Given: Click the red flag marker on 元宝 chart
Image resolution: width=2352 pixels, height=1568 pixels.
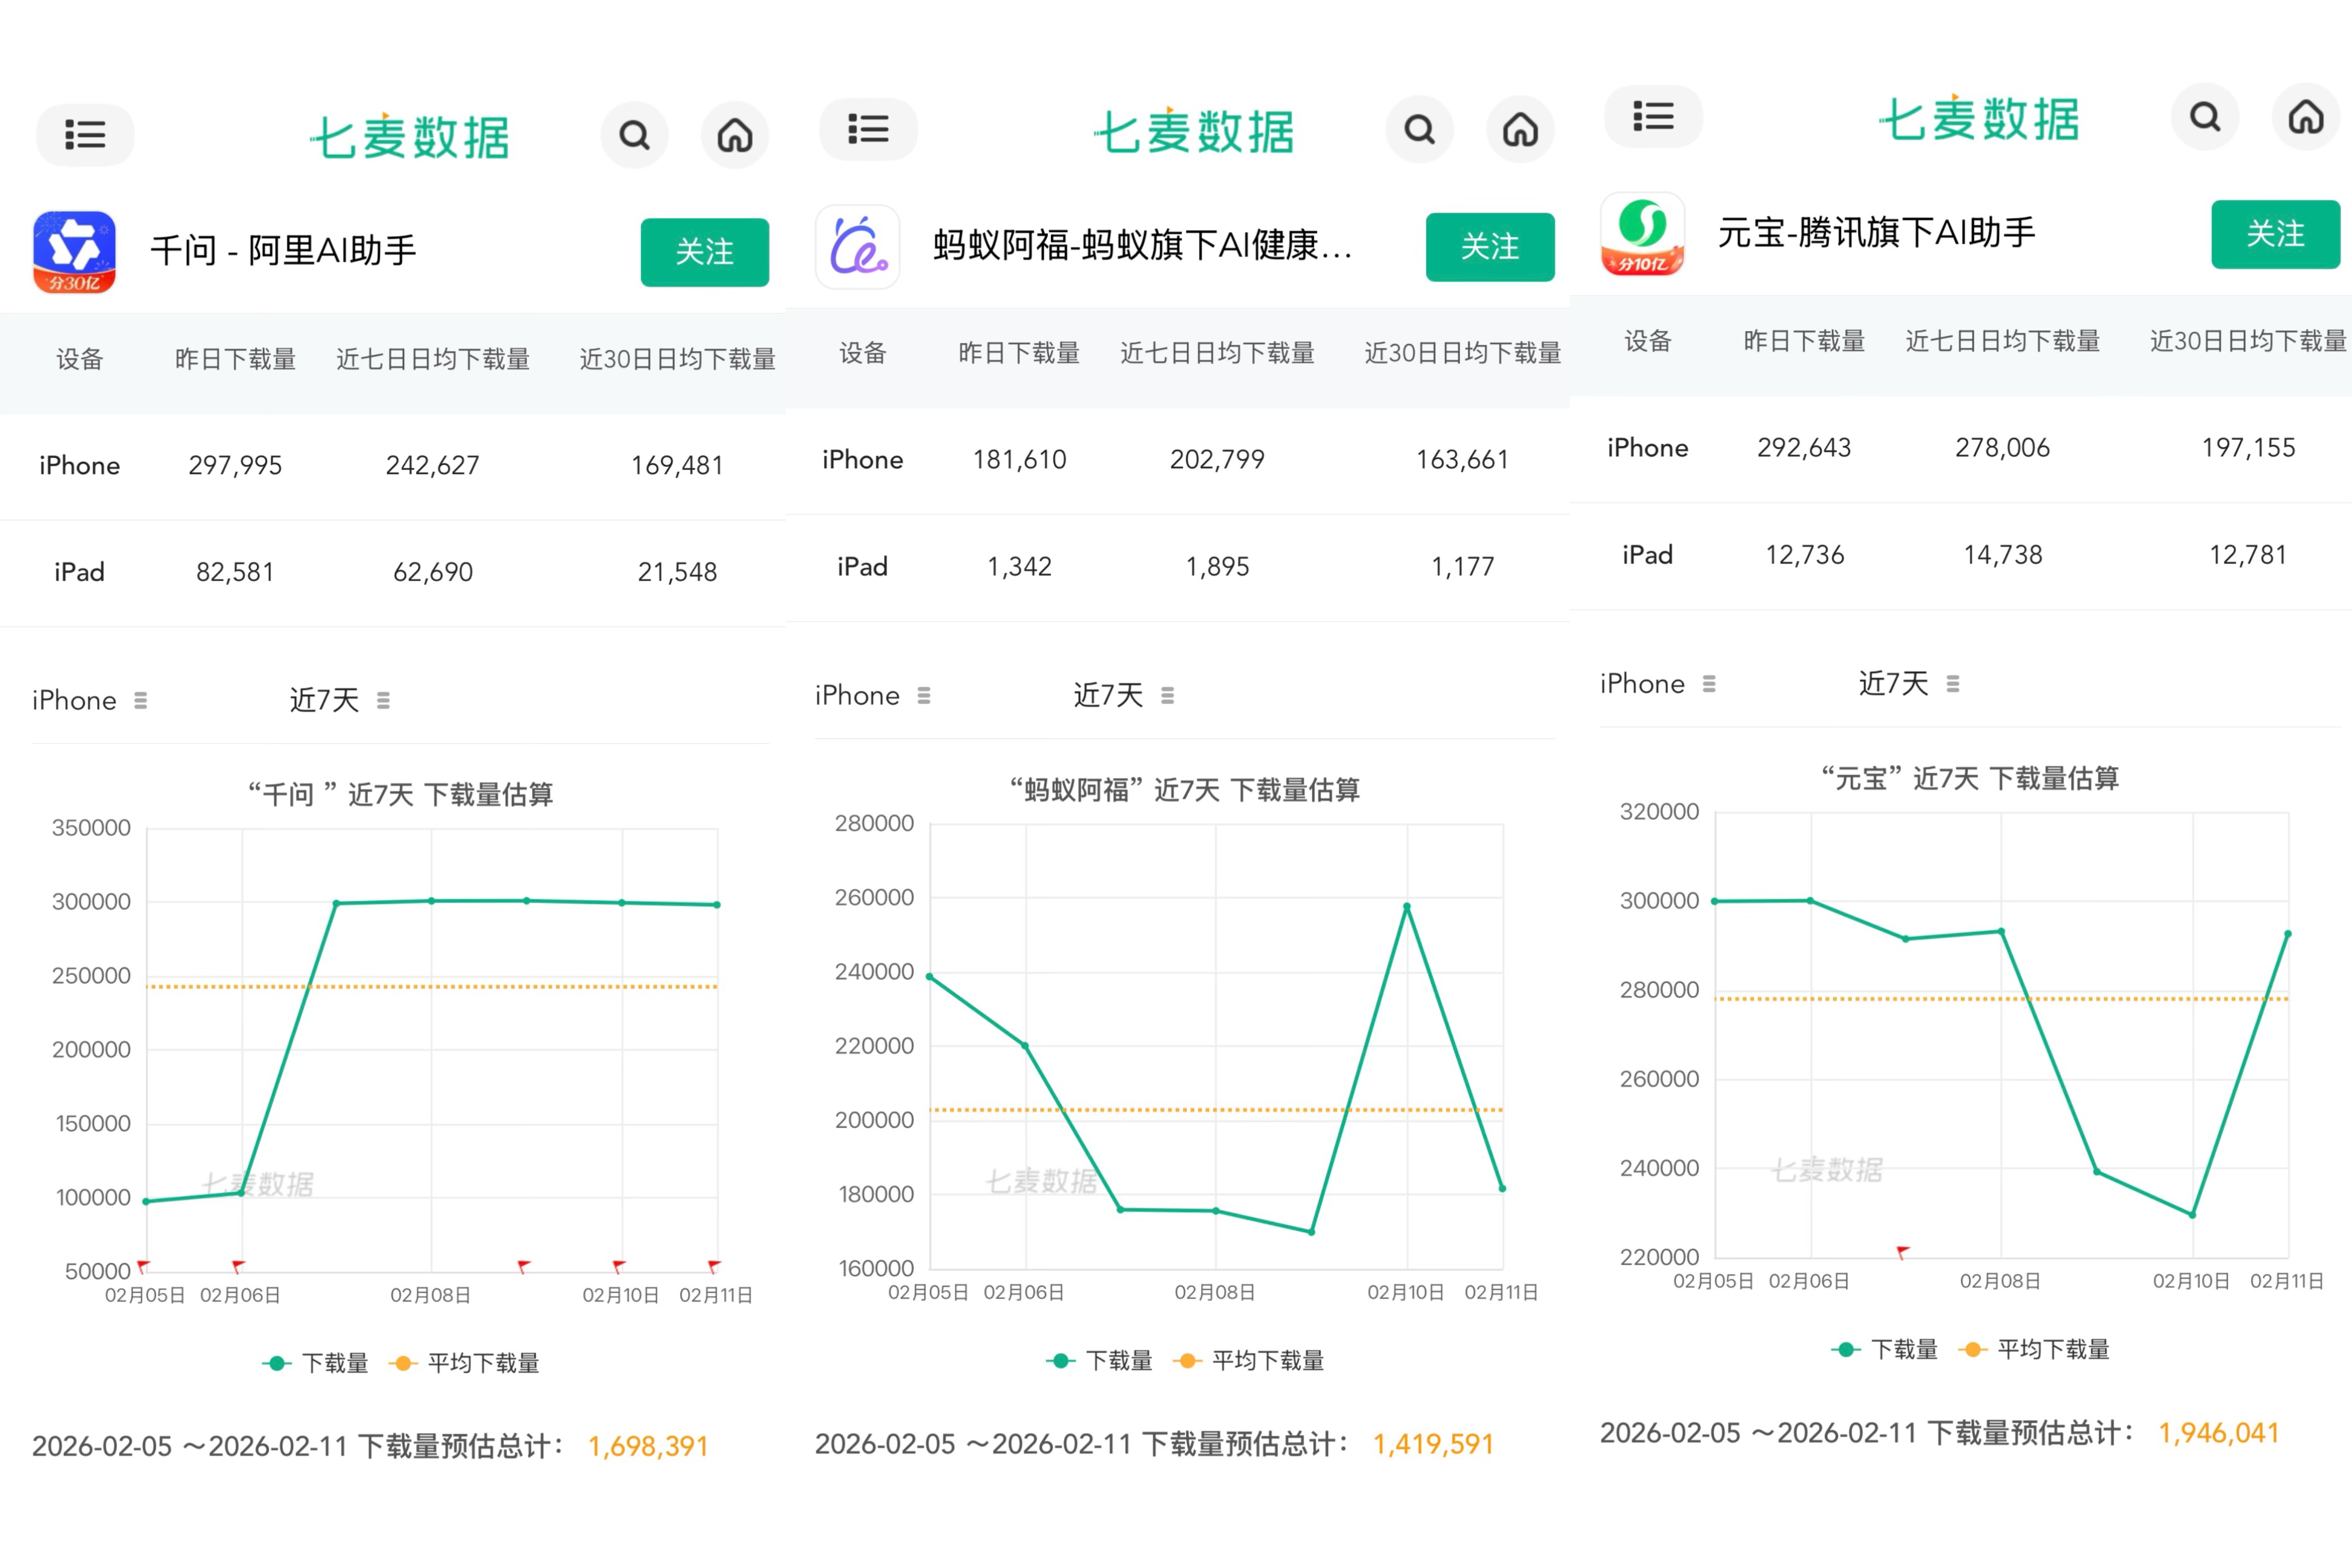Looking at the screenshot, I should 1903,1251.
